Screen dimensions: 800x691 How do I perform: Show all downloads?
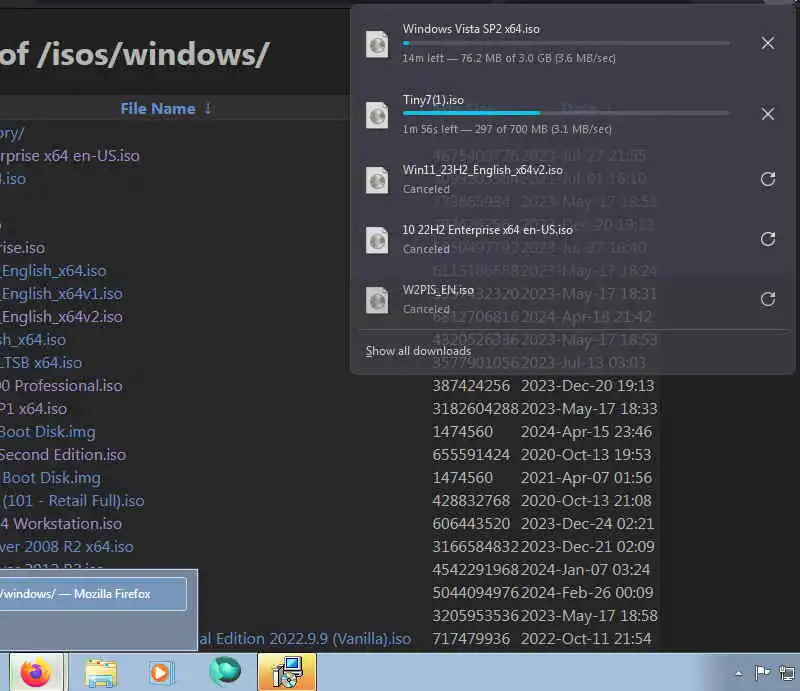coord(418,351)
